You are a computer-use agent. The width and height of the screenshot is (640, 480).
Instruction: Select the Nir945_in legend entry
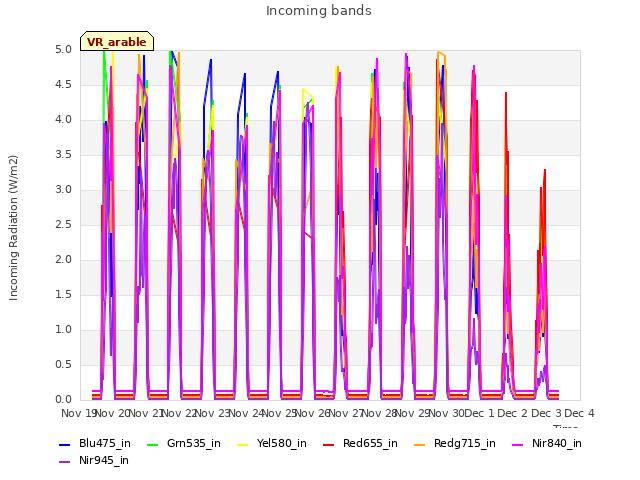pos(94,460)
